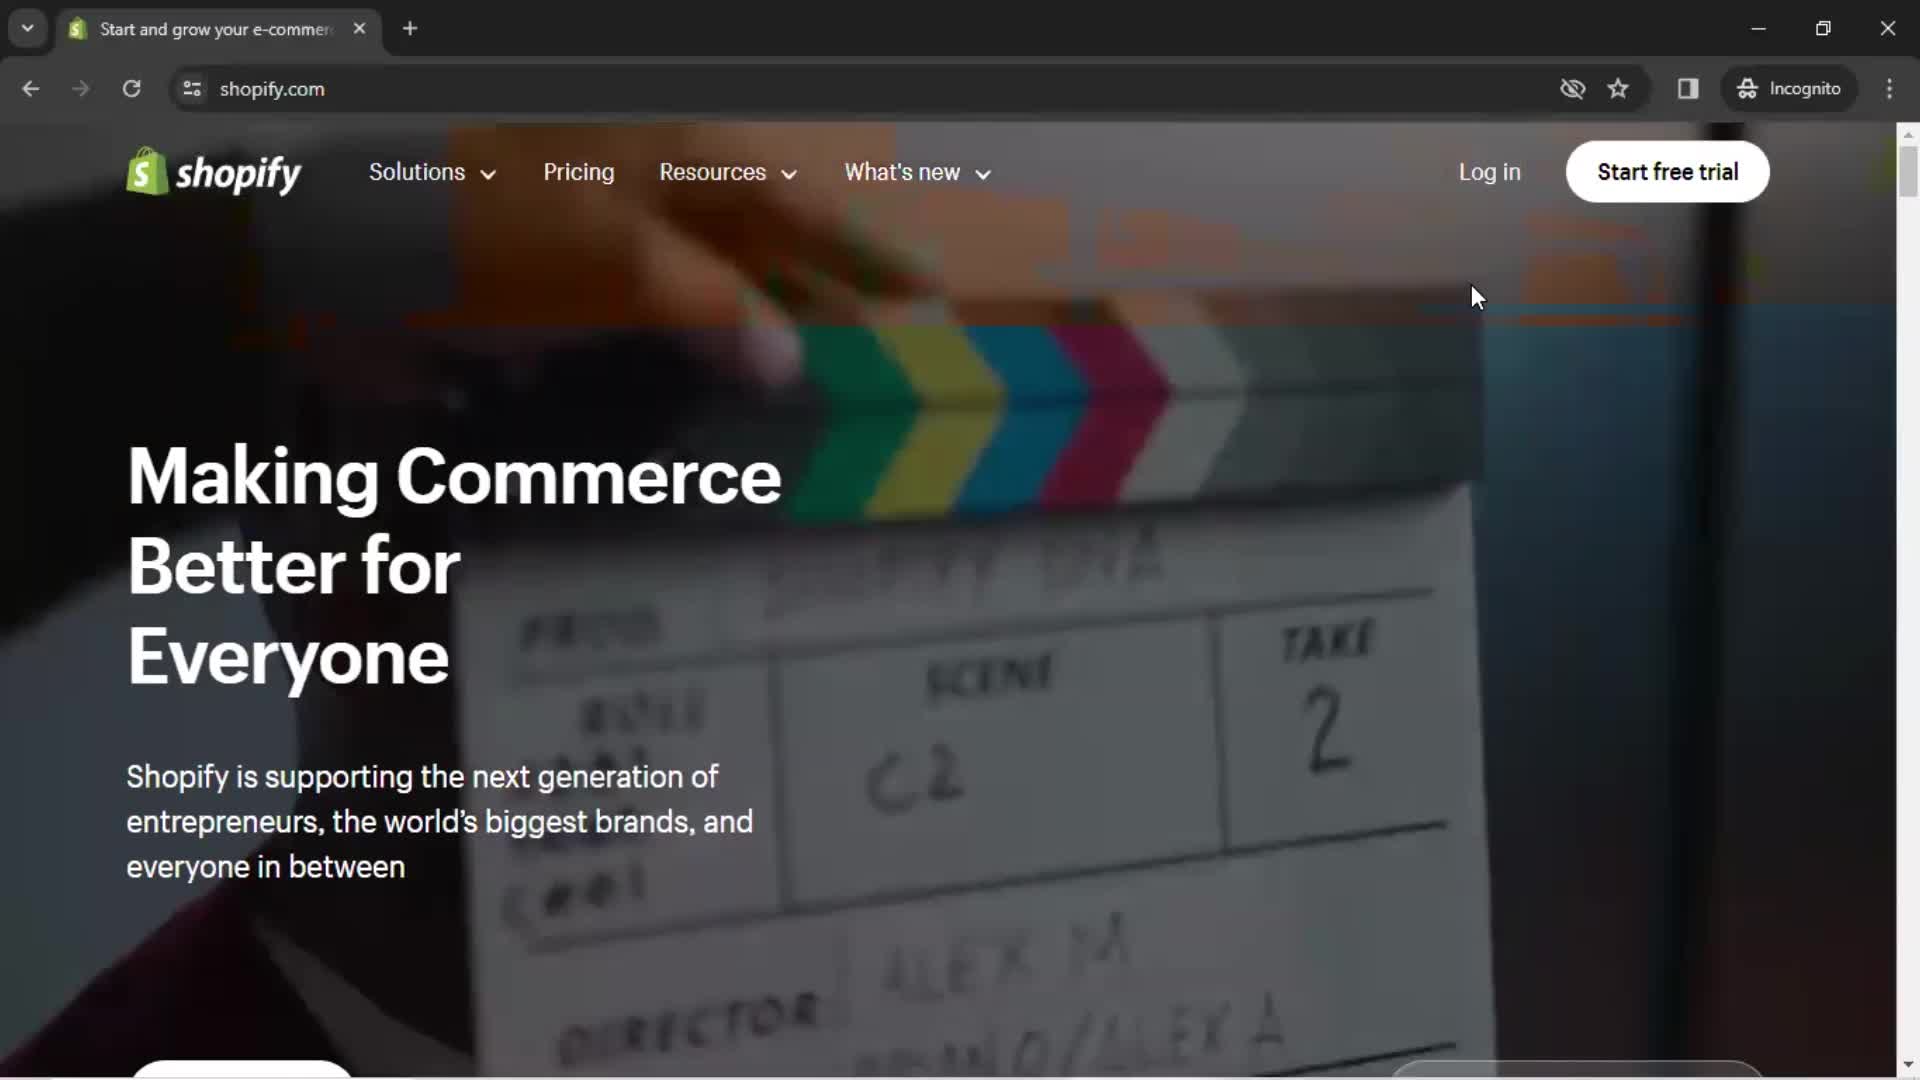Click the eye-slash privacy icon
This screenshot has height=1080, width=1920.
1572,88
